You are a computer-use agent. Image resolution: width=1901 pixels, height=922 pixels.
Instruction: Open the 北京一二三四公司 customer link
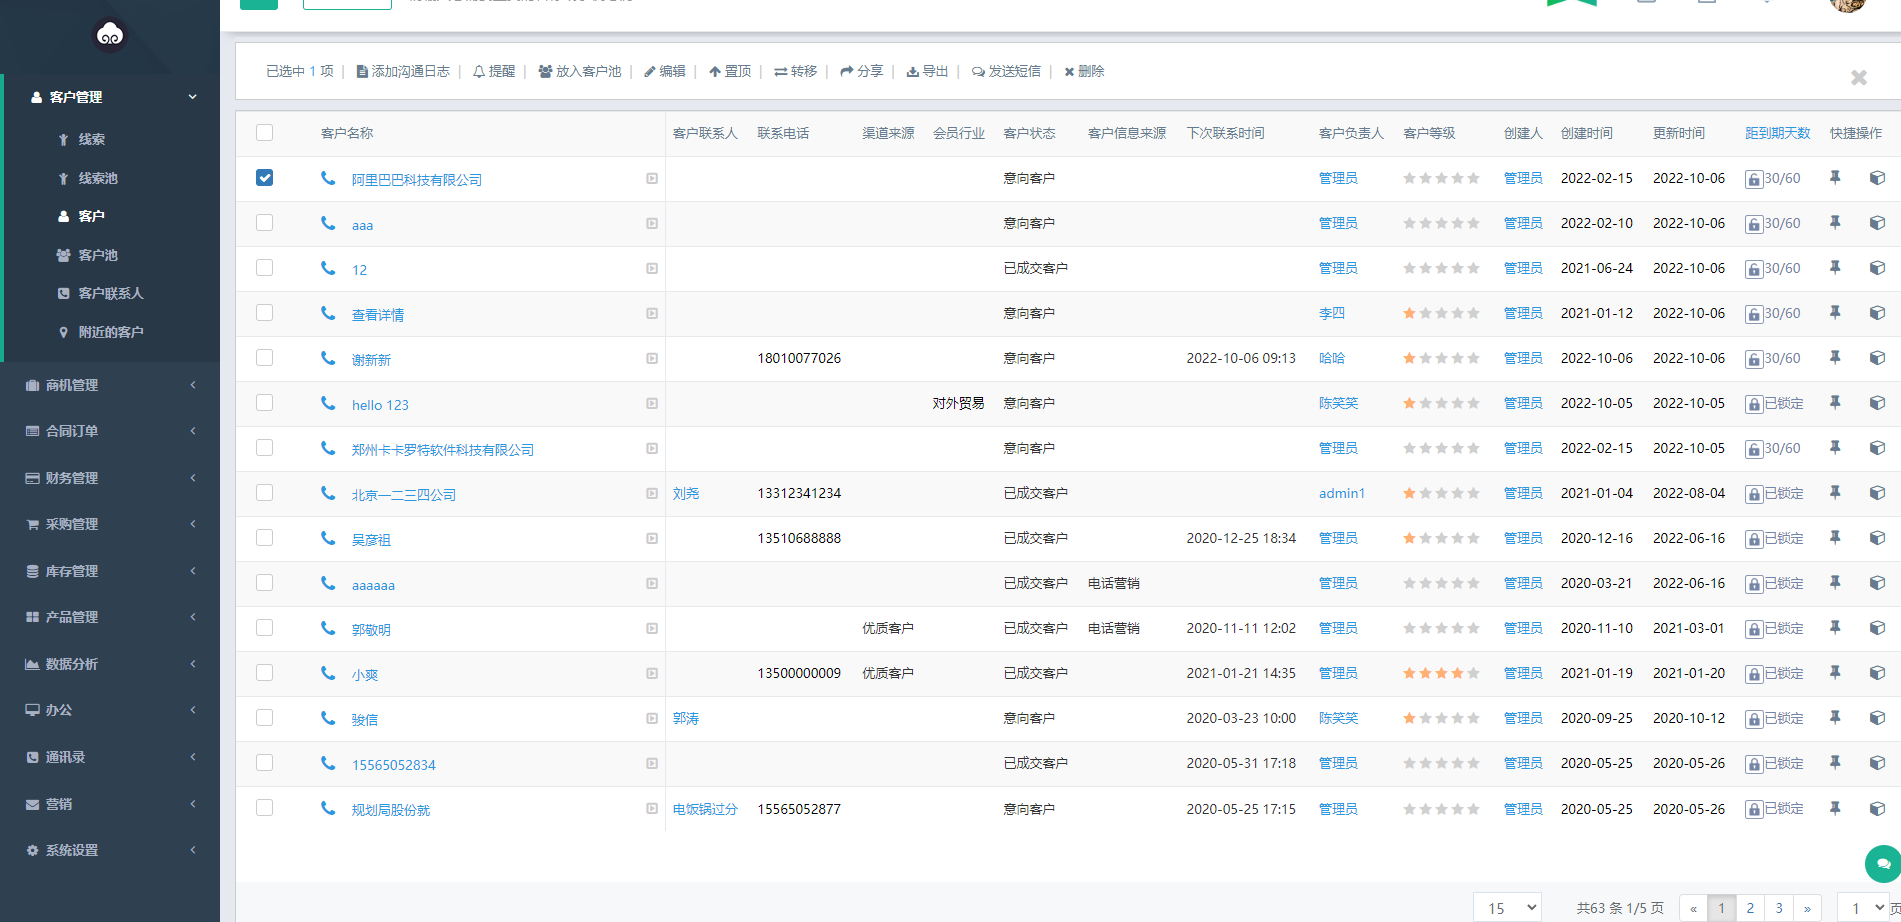point(402,493)
